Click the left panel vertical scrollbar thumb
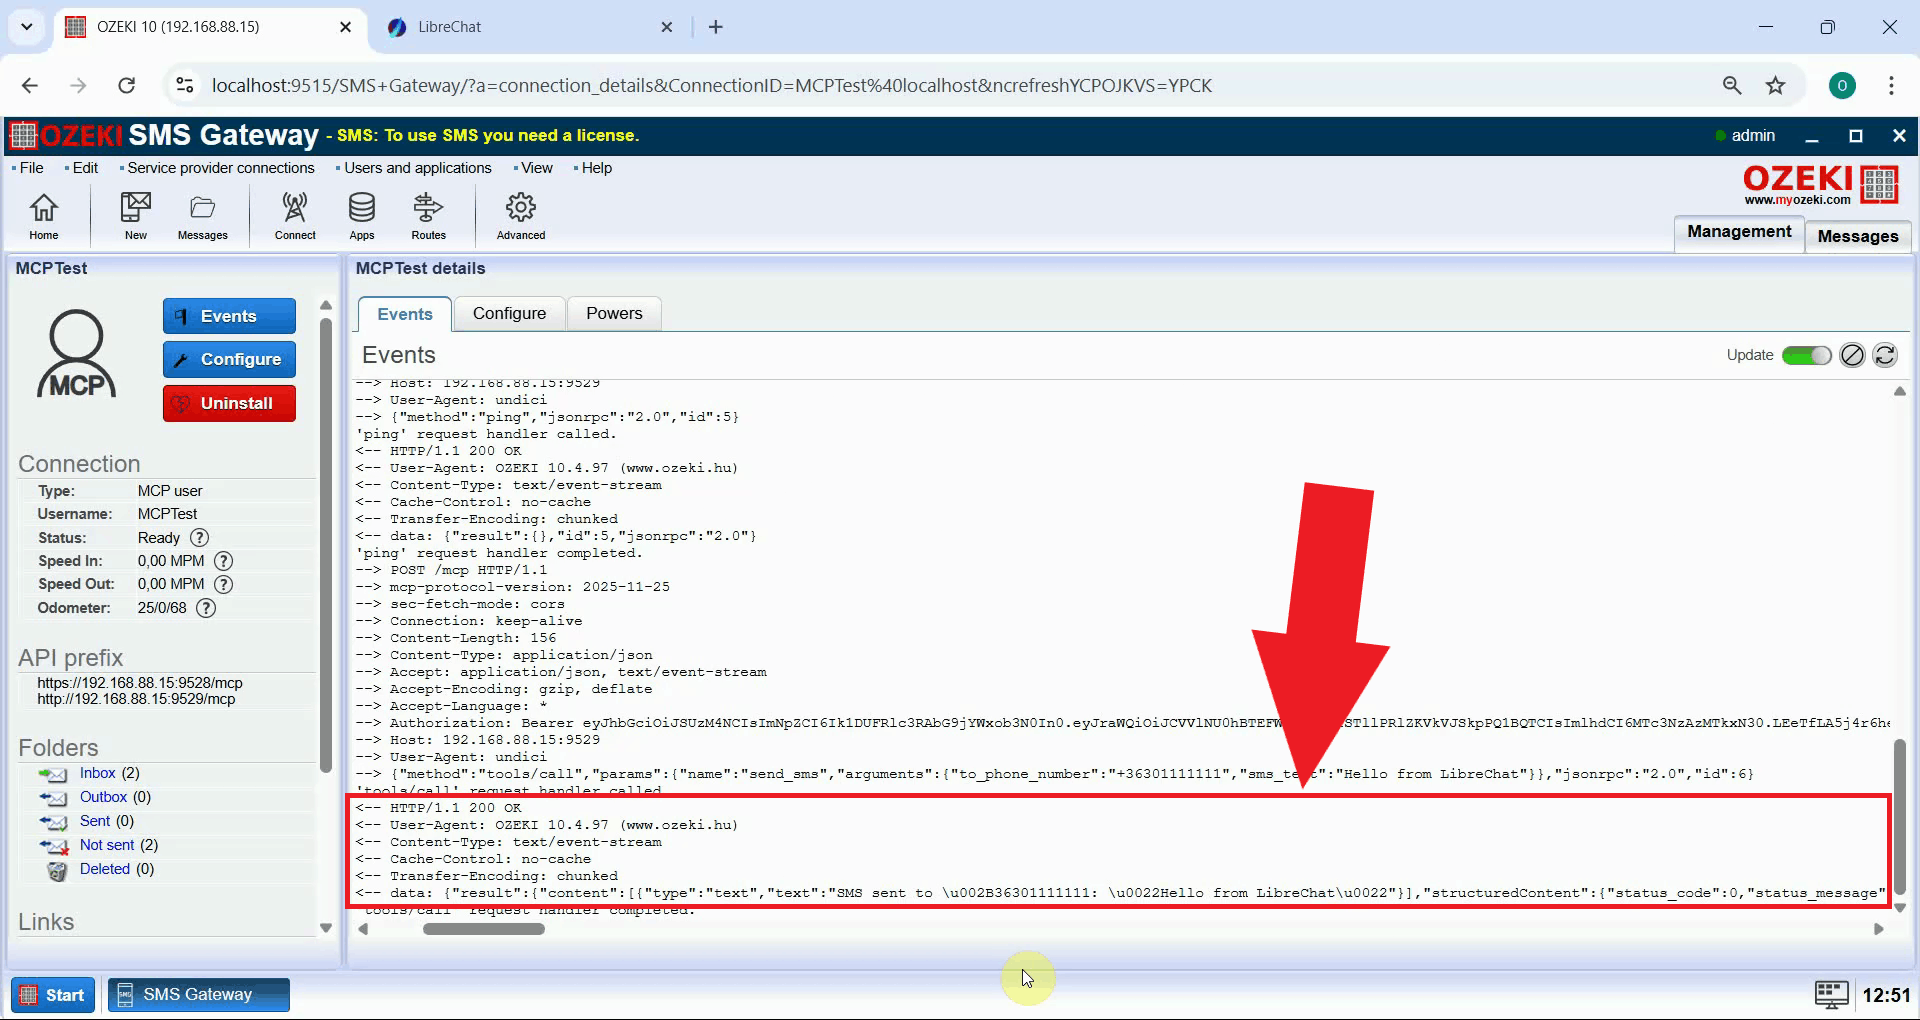The height and width of the screenshot is (1020, 1920). click(x=325, y=545)
